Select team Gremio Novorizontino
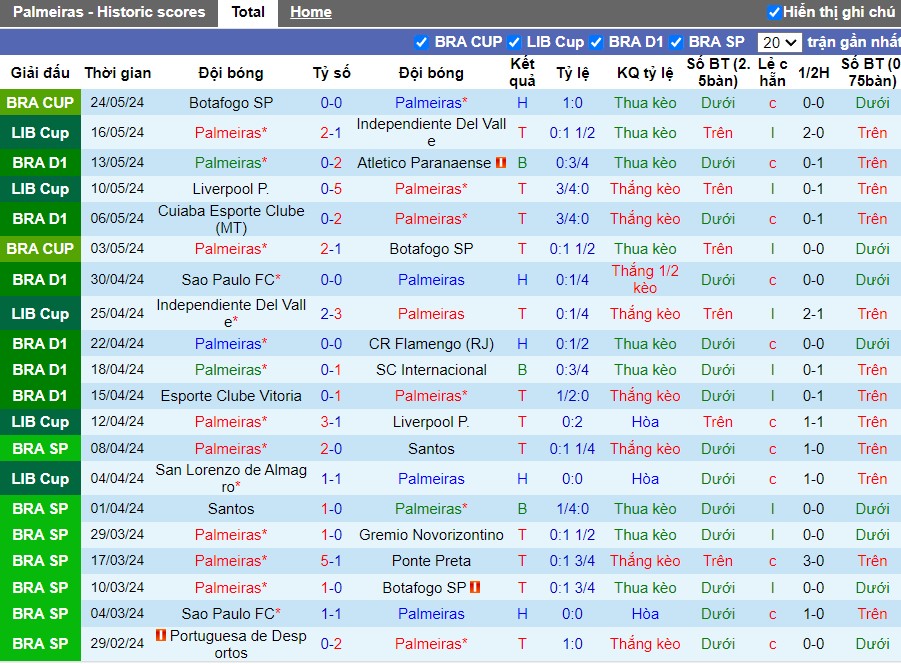Viewport: 901px width, 664px height. 432,535
